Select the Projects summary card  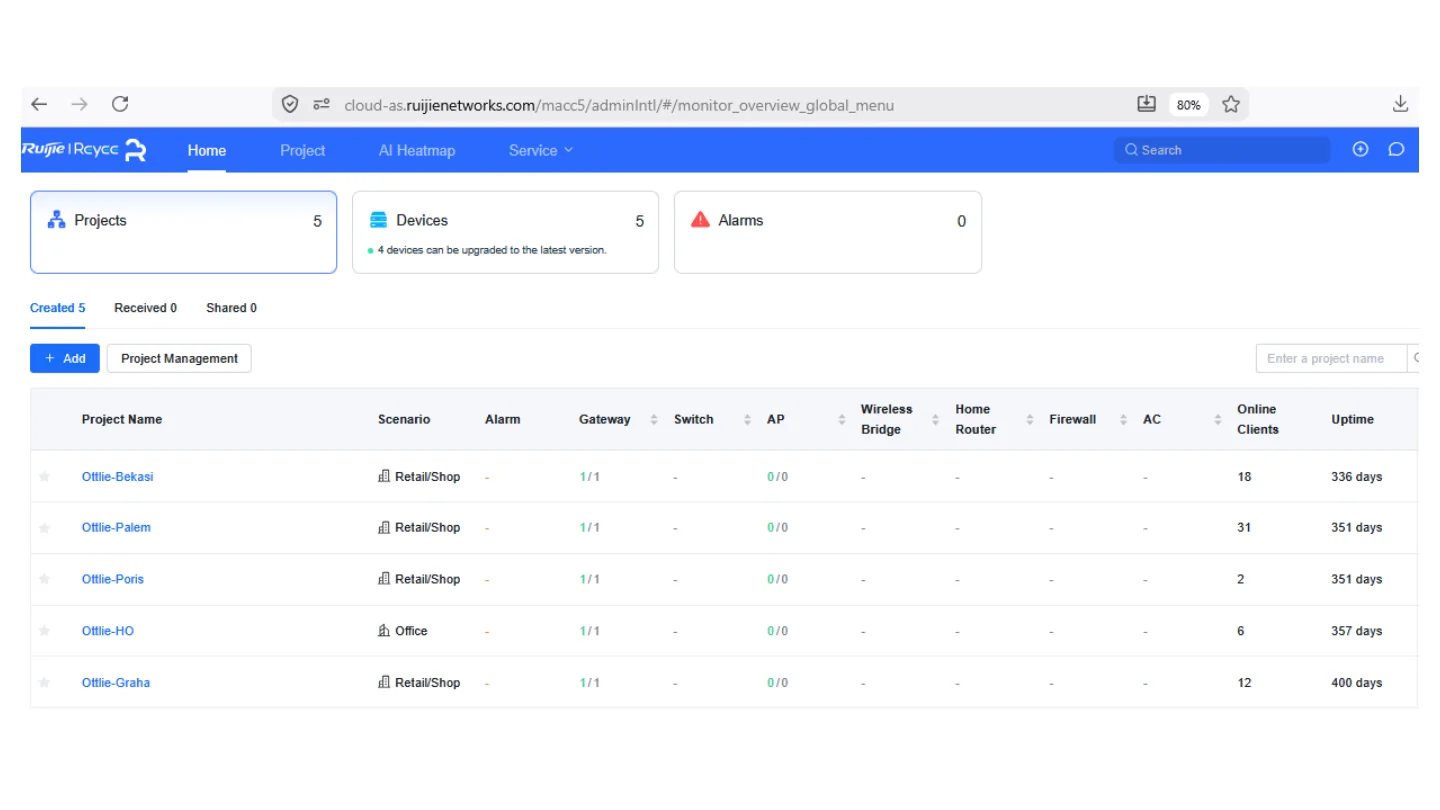click(x=184, y=232)
